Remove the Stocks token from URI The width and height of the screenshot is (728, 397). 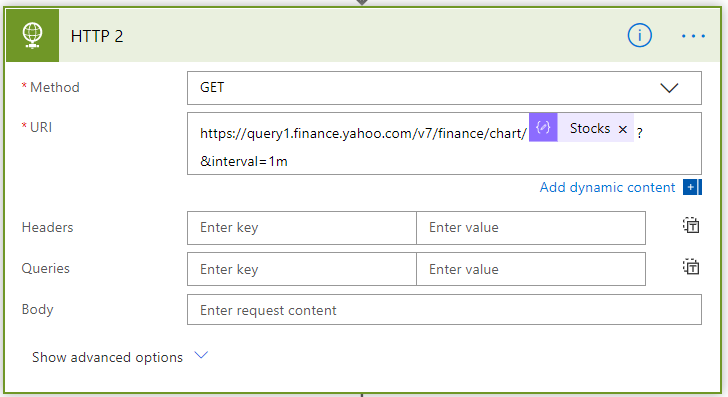(x=623, y=130)
